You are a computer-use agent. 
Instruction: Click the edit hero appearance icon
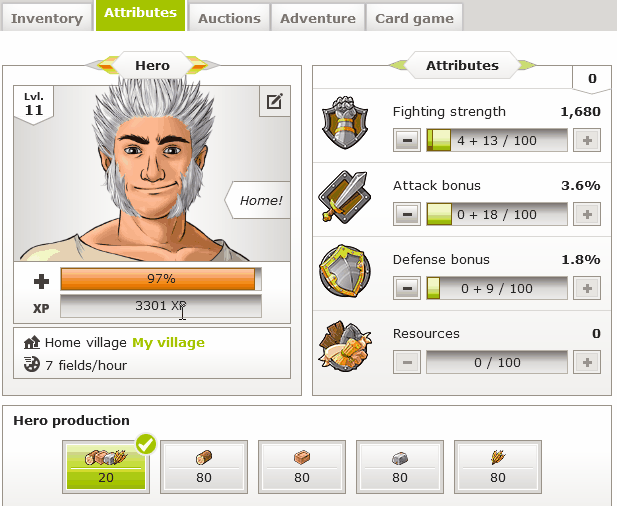tap(275, 101)
